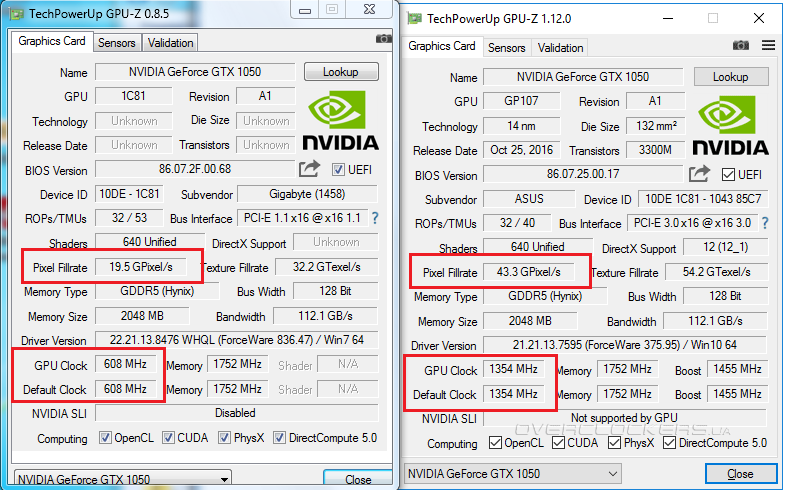The width and height of the screenshot is (788, 490).
Task: Click the BIOS export share icon in GPU-Z 0.8.5
Action: pos(310,169)
